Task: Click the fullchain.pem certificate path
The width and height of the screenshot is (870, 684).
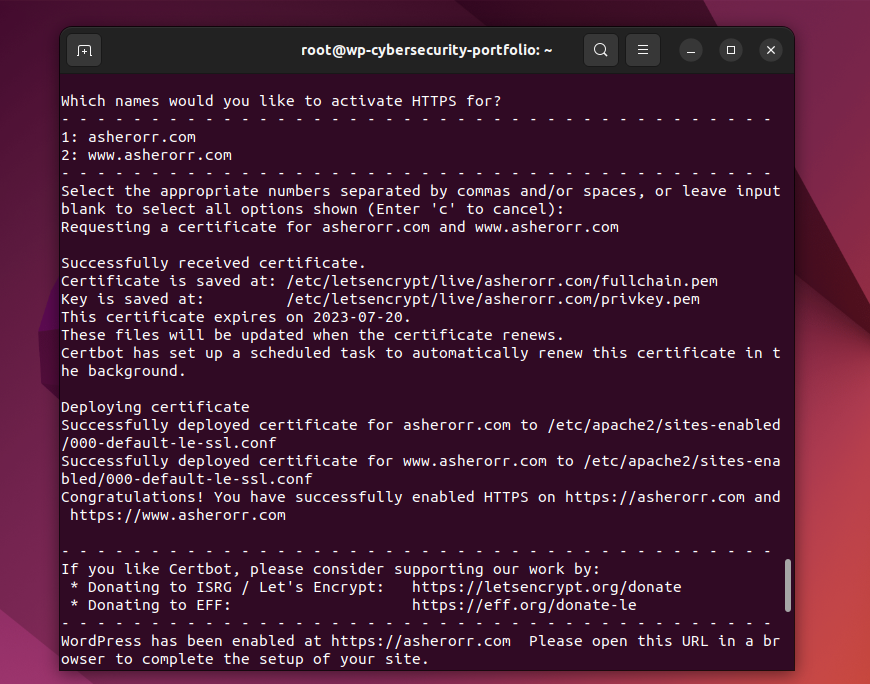Action: pos(502,281)
